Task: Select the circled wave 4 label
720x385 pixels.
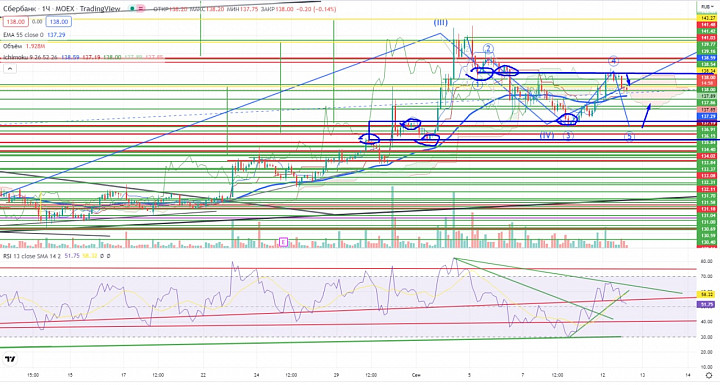Action: 613,61
